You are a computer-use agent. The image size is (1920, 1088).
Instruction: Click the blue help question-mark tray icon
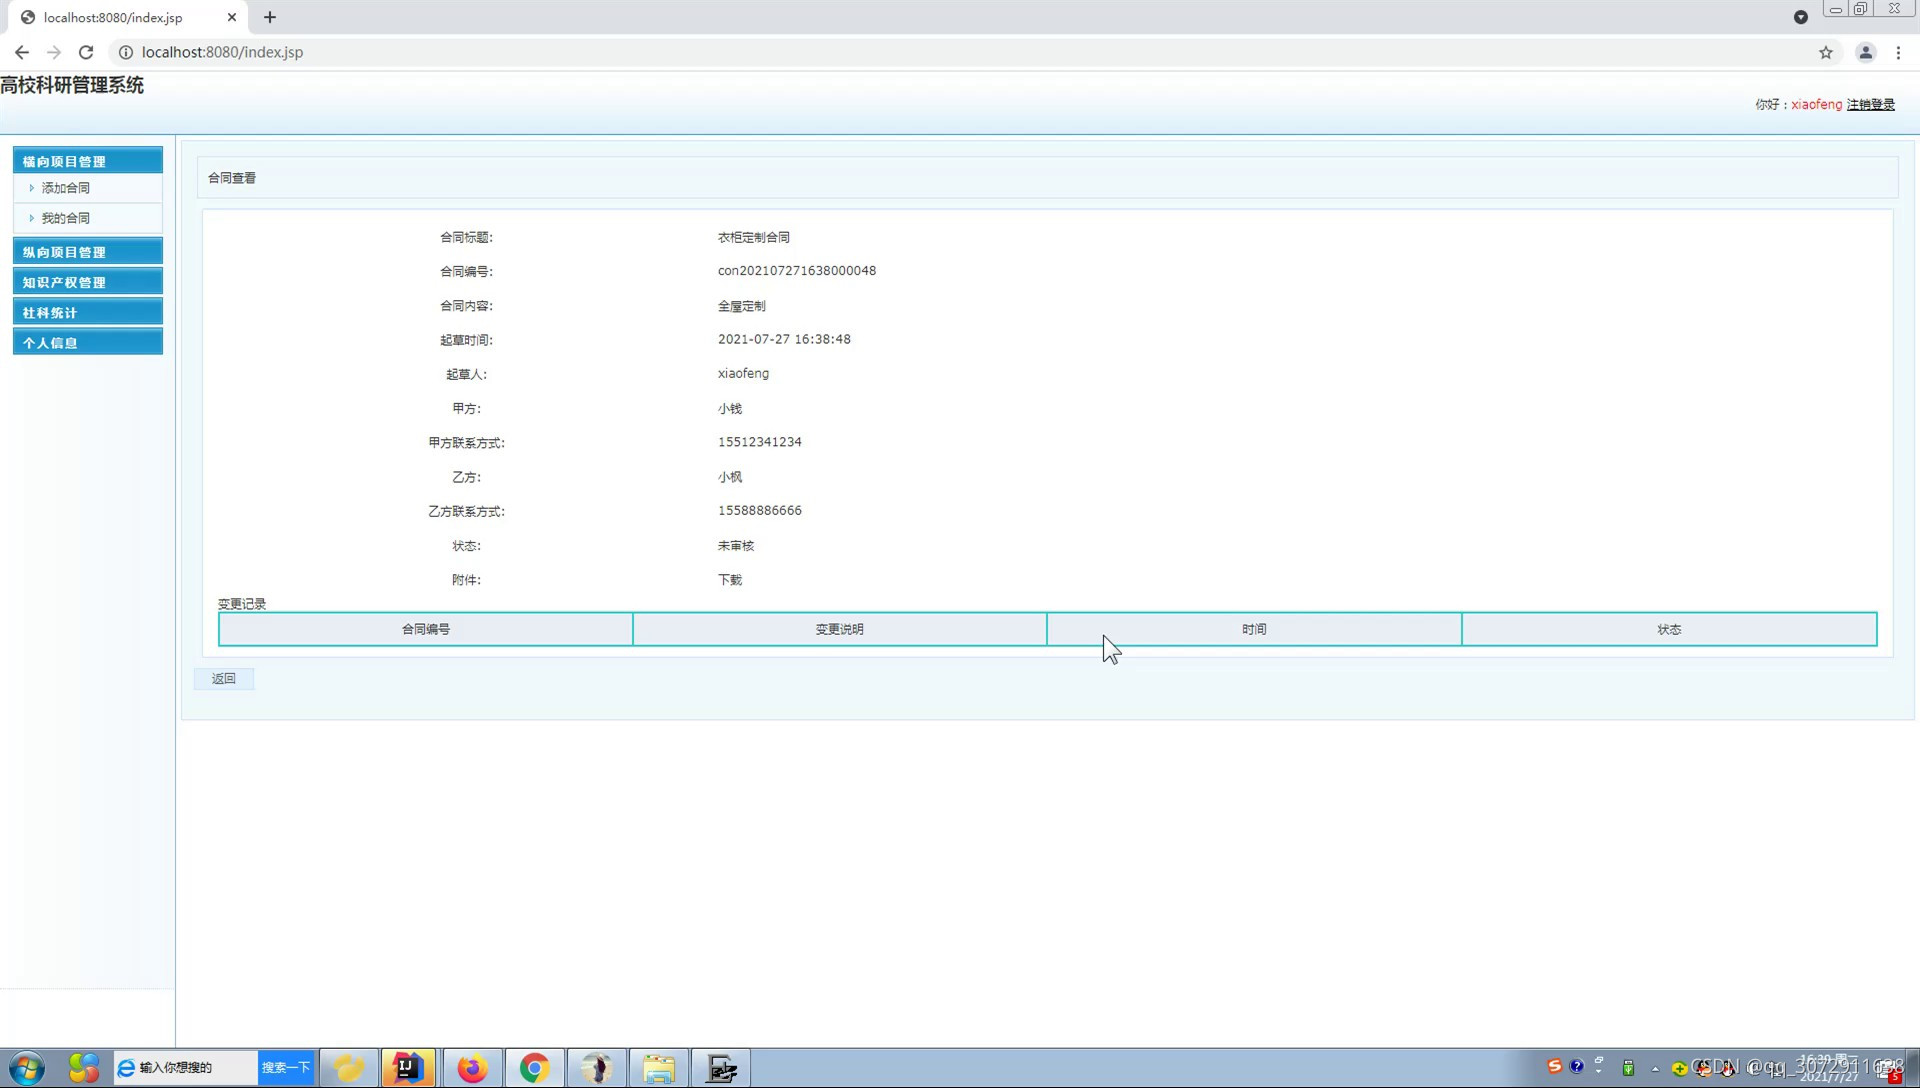[x=1577, y=1066]
